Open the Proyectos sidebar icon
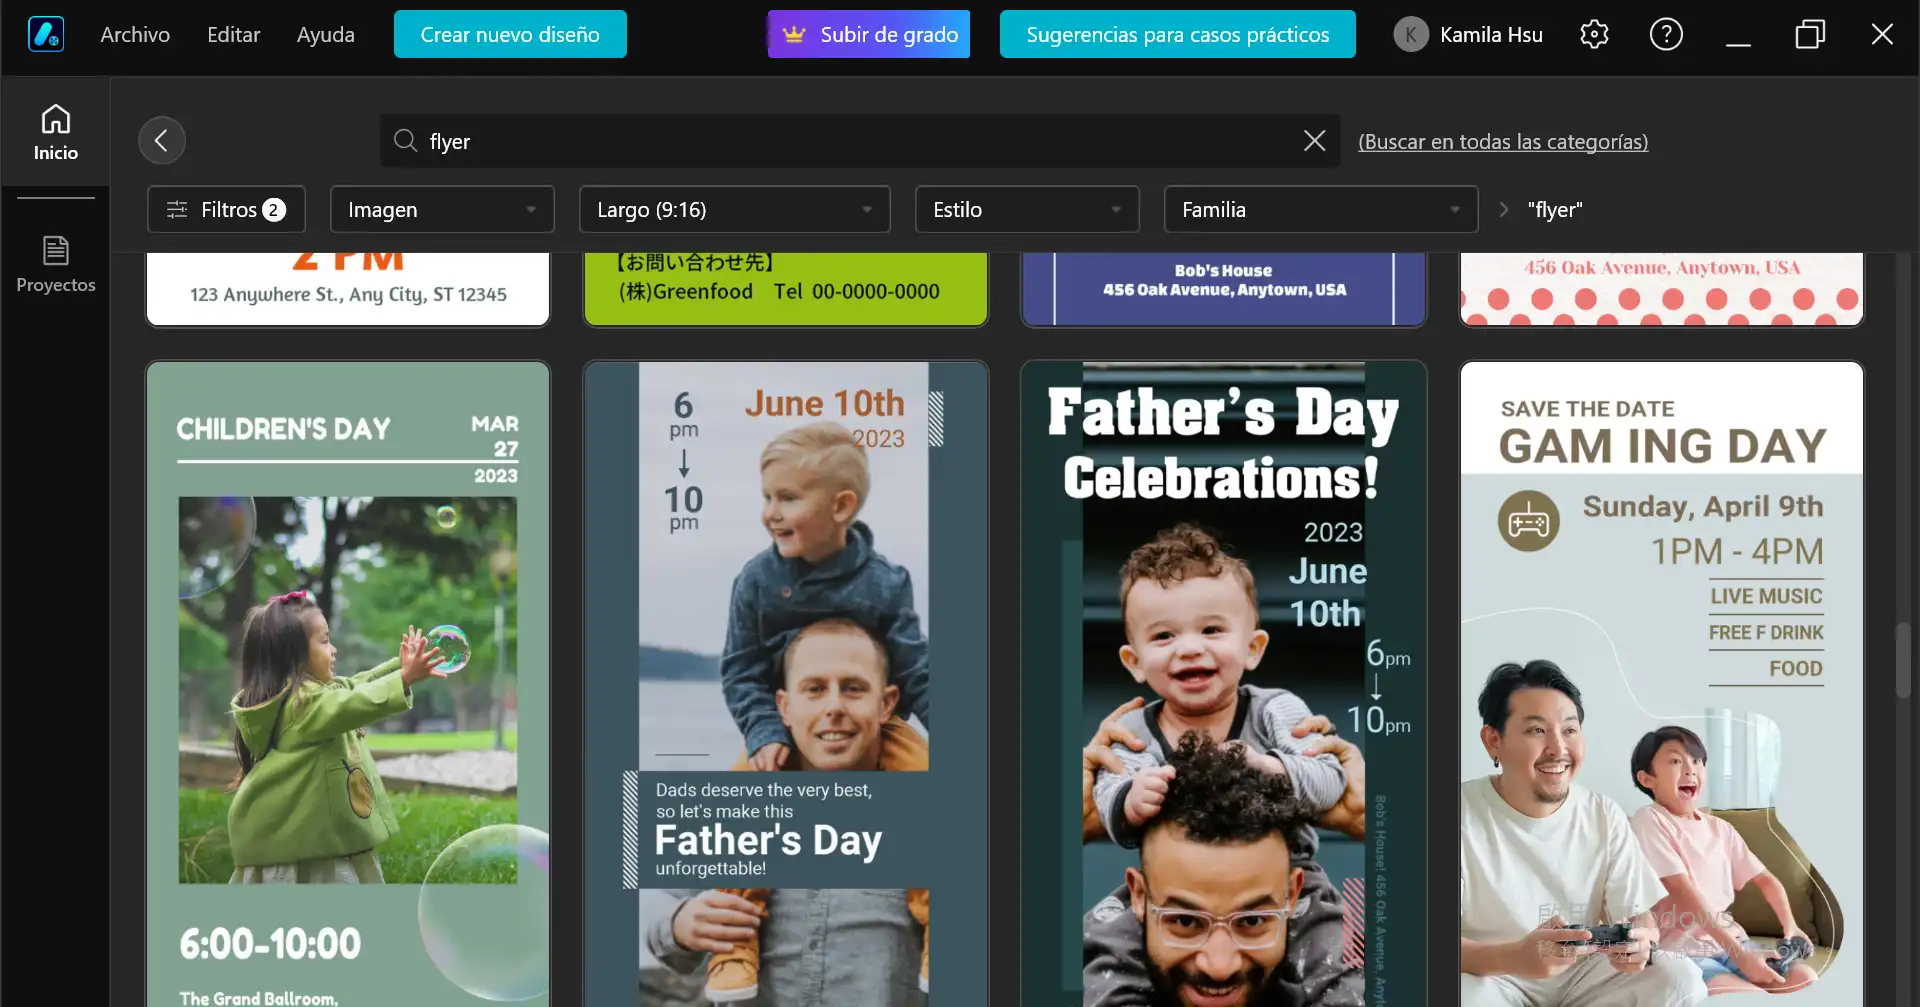The height and width of the screenshot is (1007, 1920). click(56, 264)
